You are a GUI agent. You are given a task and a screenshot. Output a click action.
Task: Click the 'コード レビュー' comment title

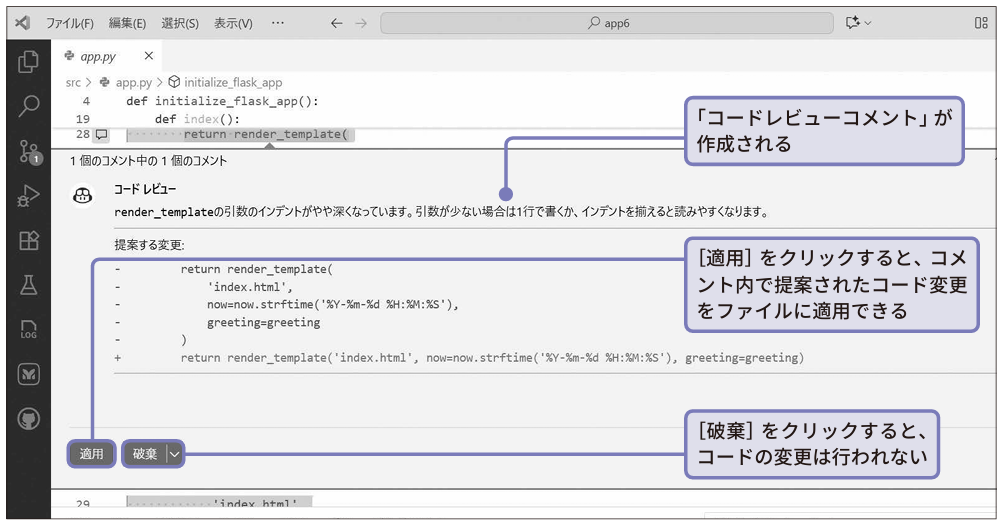click(145, 190)
